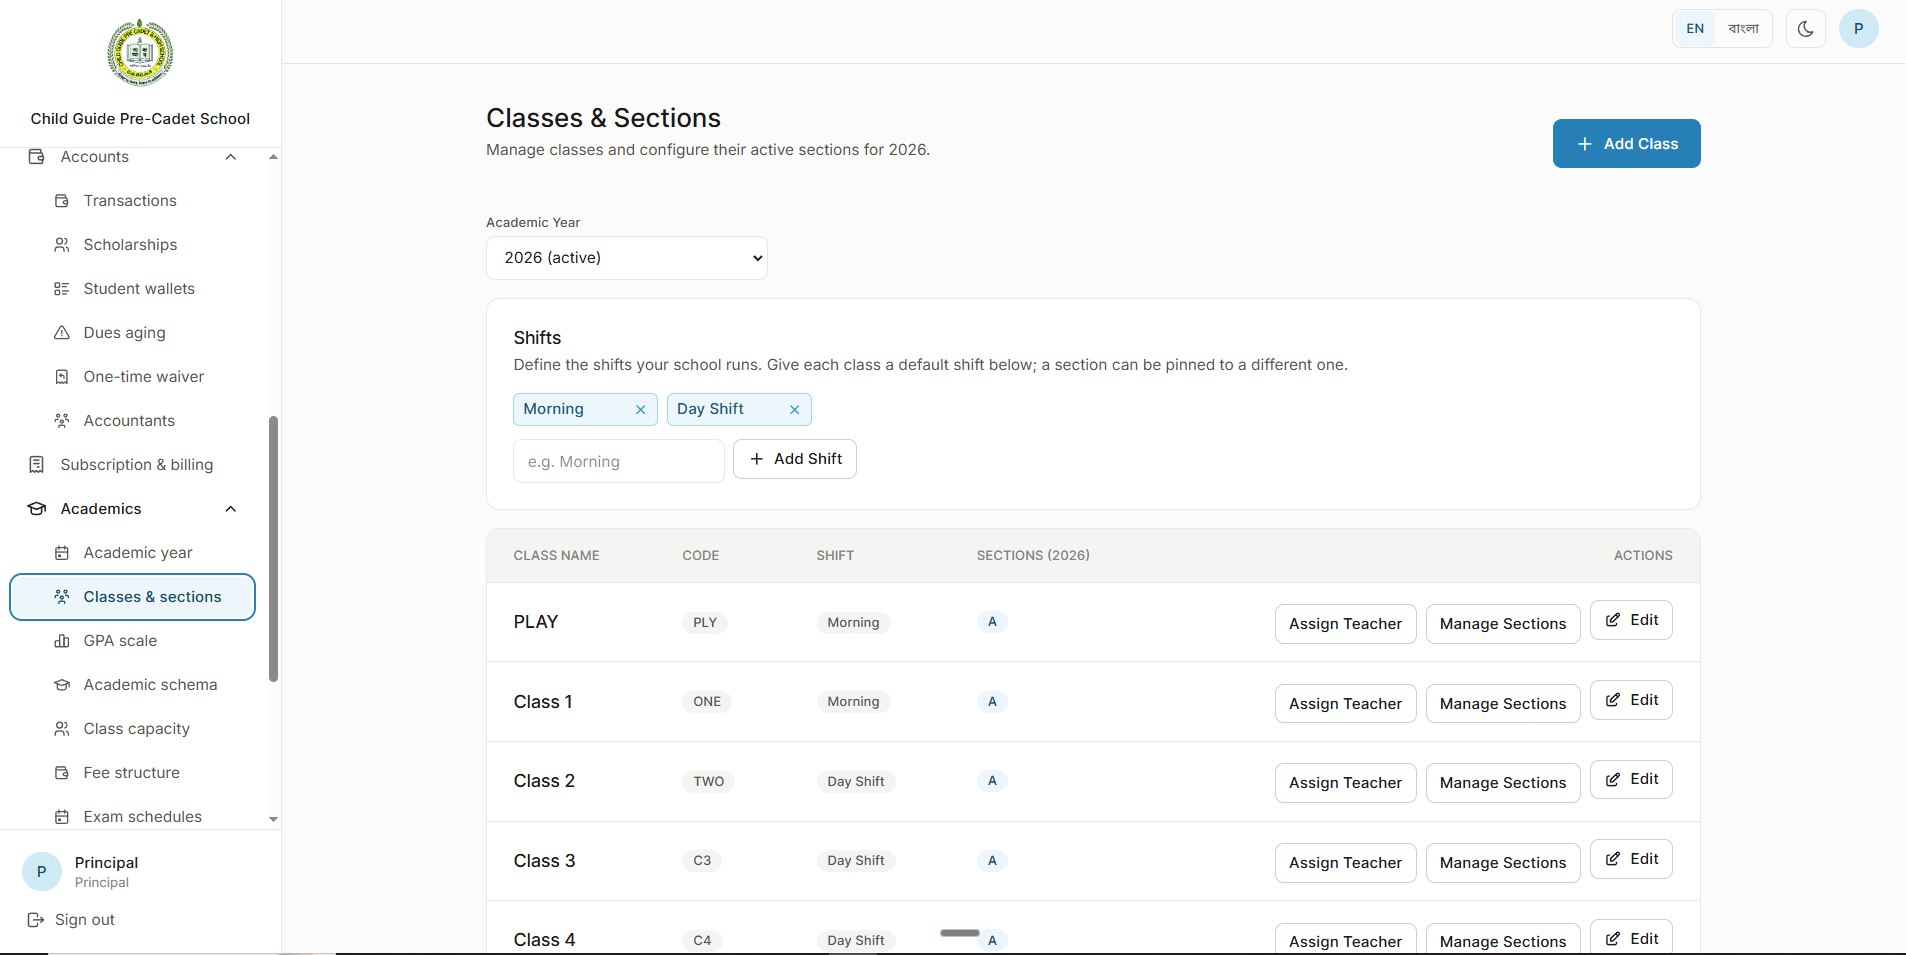
Task: Open Academic schema in the sidebar
Action: click(133, 685)
